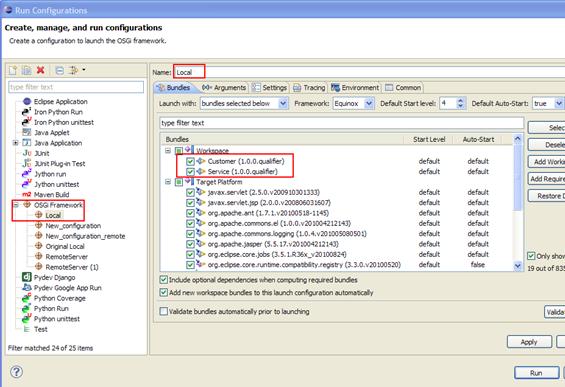Select Iron Python Run launch type
This screenshot has width=565, height=387.
point(58,112)
